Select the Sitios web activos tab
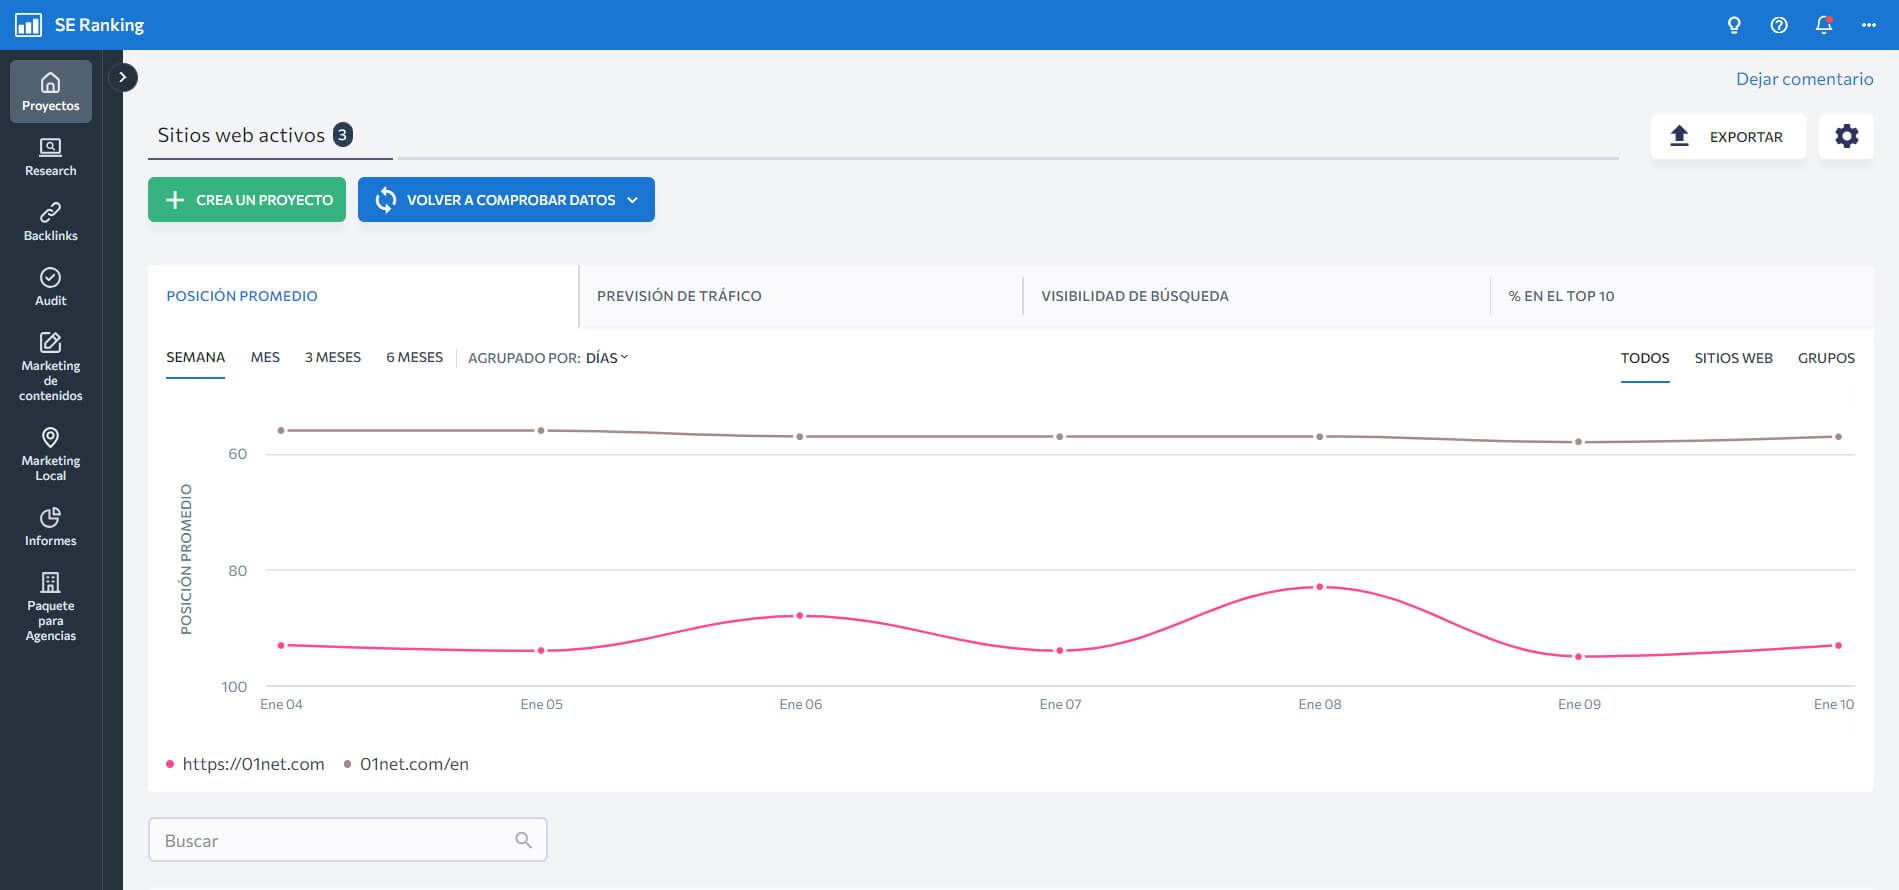The width and height of the screenshot is (1899, 890). coord(270,136)
